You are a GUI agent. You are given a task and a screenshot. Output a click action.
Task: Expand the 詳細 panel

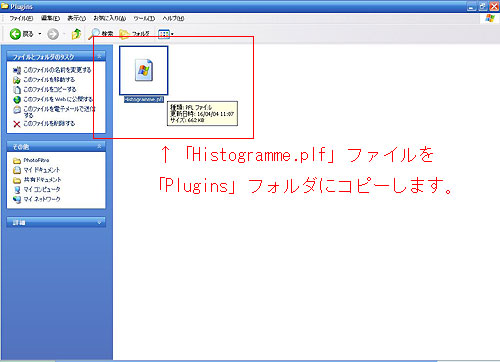pos(99,222)
